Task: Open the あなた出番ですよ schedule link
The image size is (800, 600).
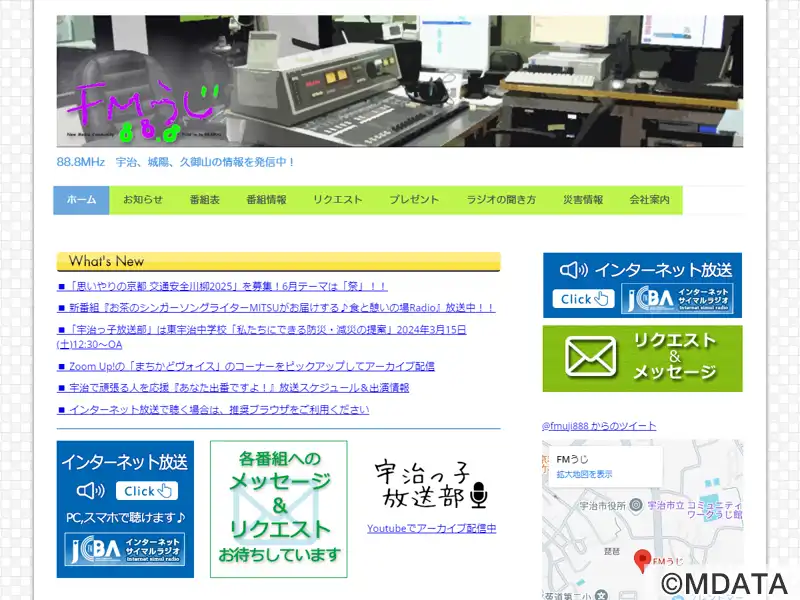Action: [233, 388]
